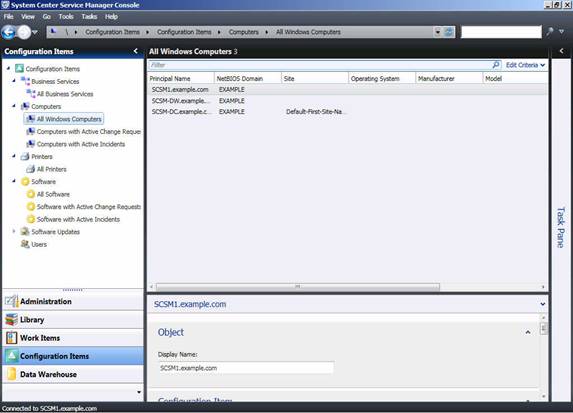Open the File menu

8,16
